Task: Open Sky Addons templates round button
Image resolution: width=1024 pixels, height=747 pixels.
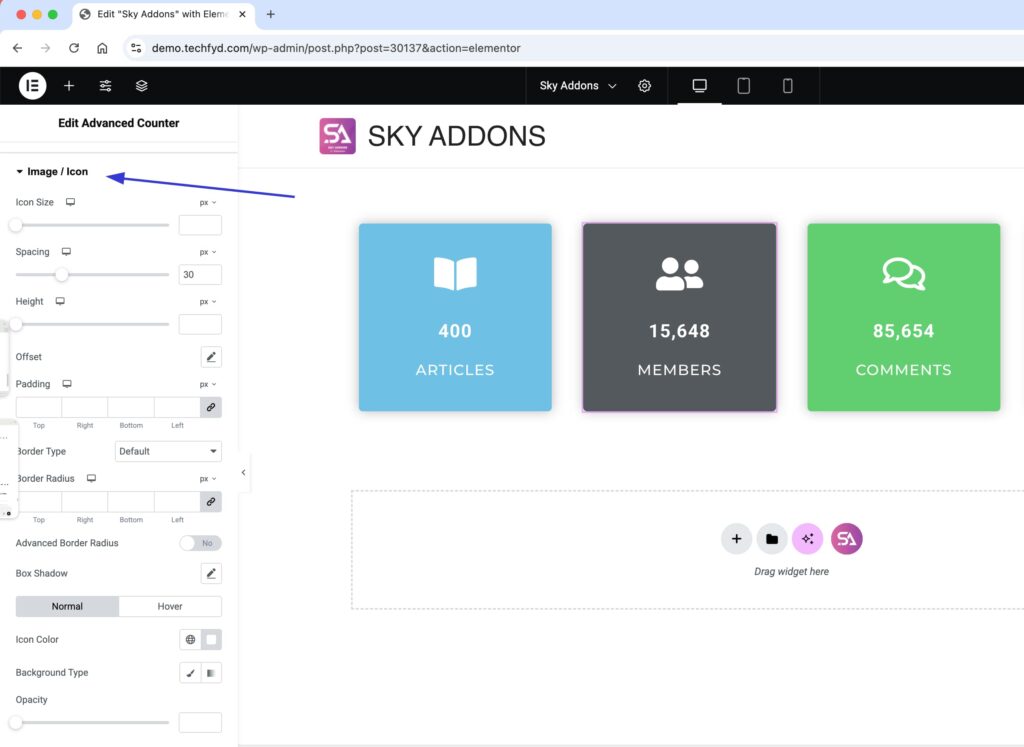Action: coord(846,539)
